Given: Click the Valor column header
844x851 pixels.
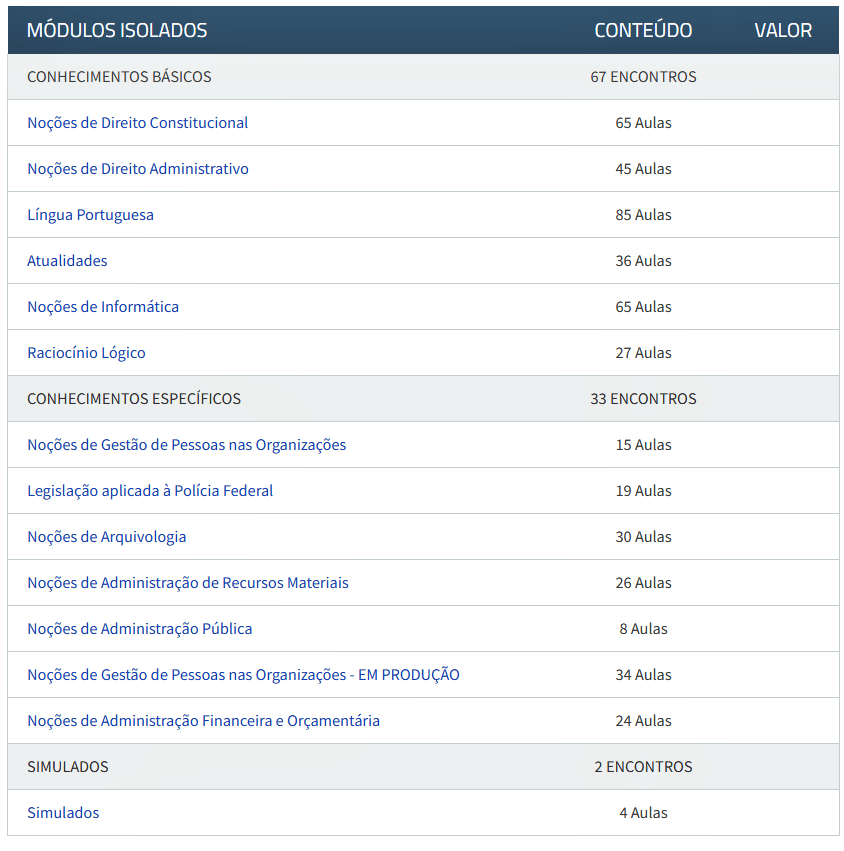Looking at the screenshot, I should pyautogui.click(x=783, y=30).
